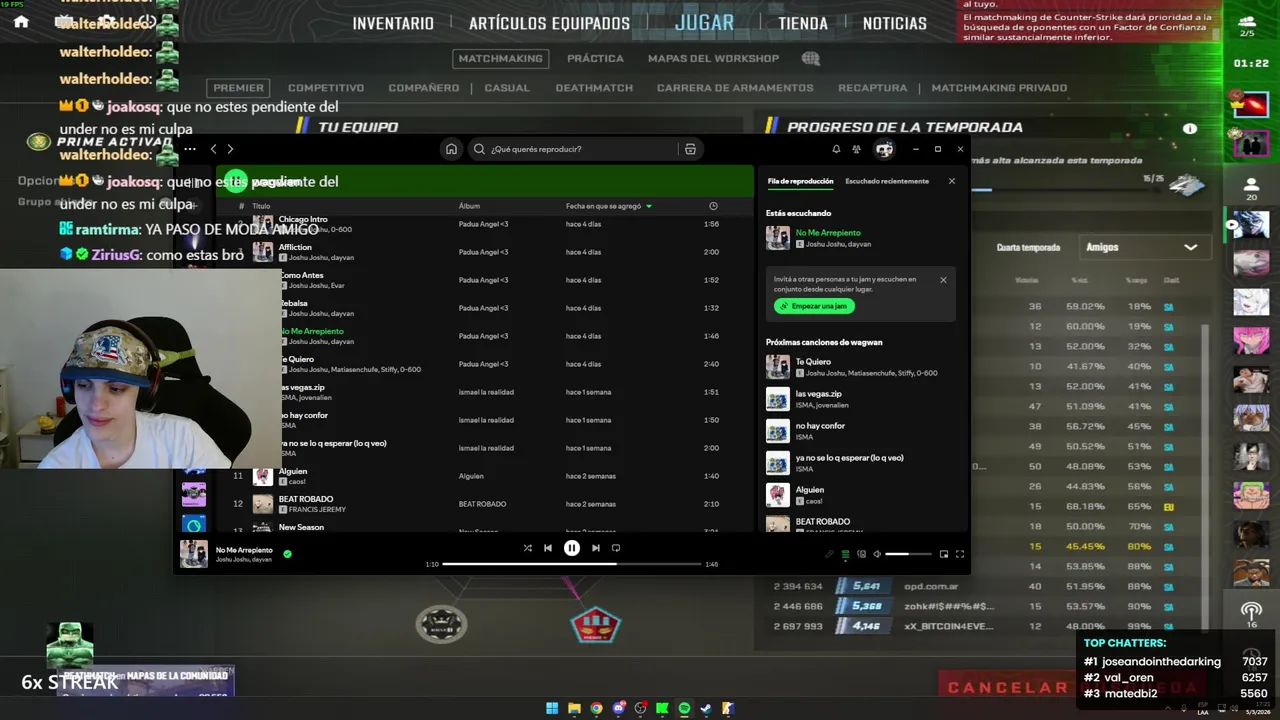Select MAPAS DEL WORKSHOP tab

coord(713,58)
